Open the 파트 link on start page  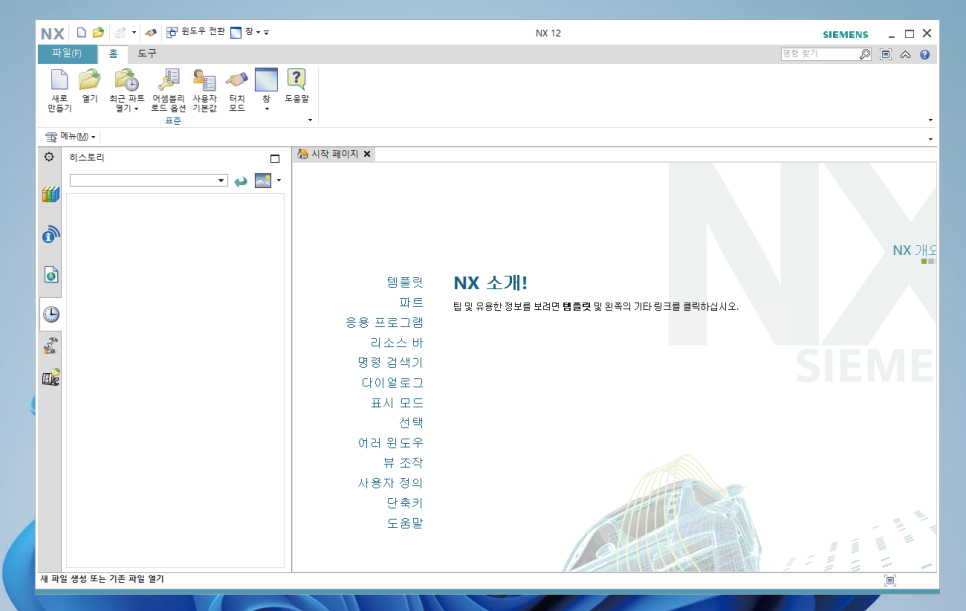tap(411, 302)
